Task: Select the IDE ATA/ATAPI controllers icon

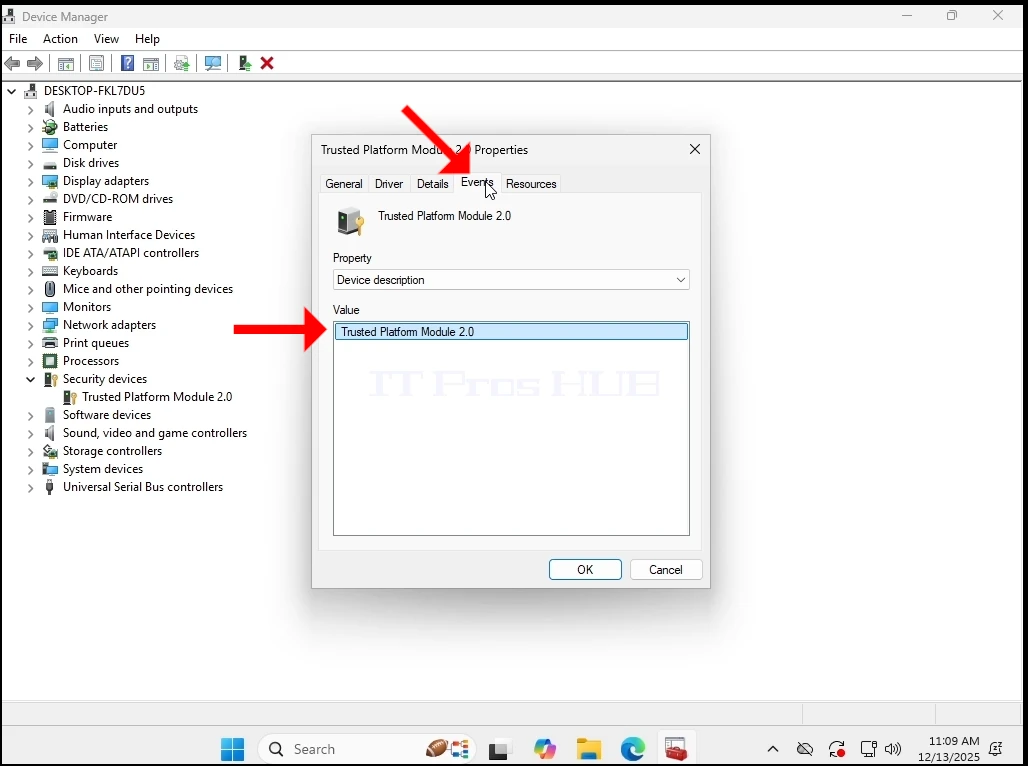Action: [50, 253]
